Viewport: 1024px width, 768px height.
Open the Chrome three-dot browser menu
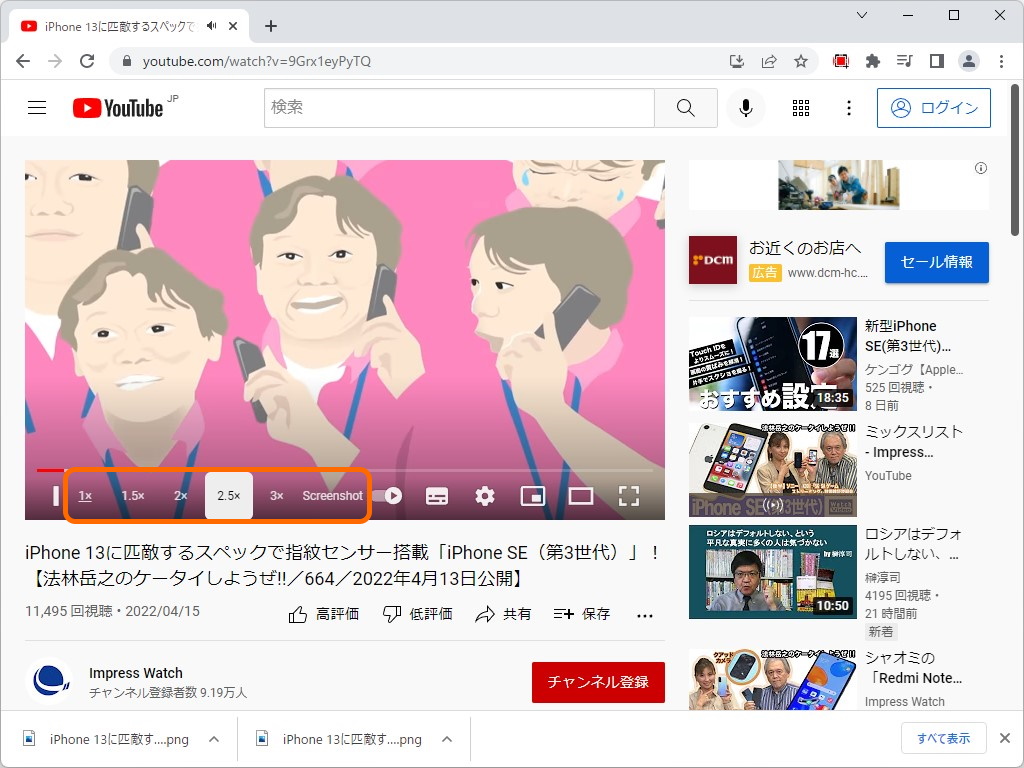coord(1003,61)
